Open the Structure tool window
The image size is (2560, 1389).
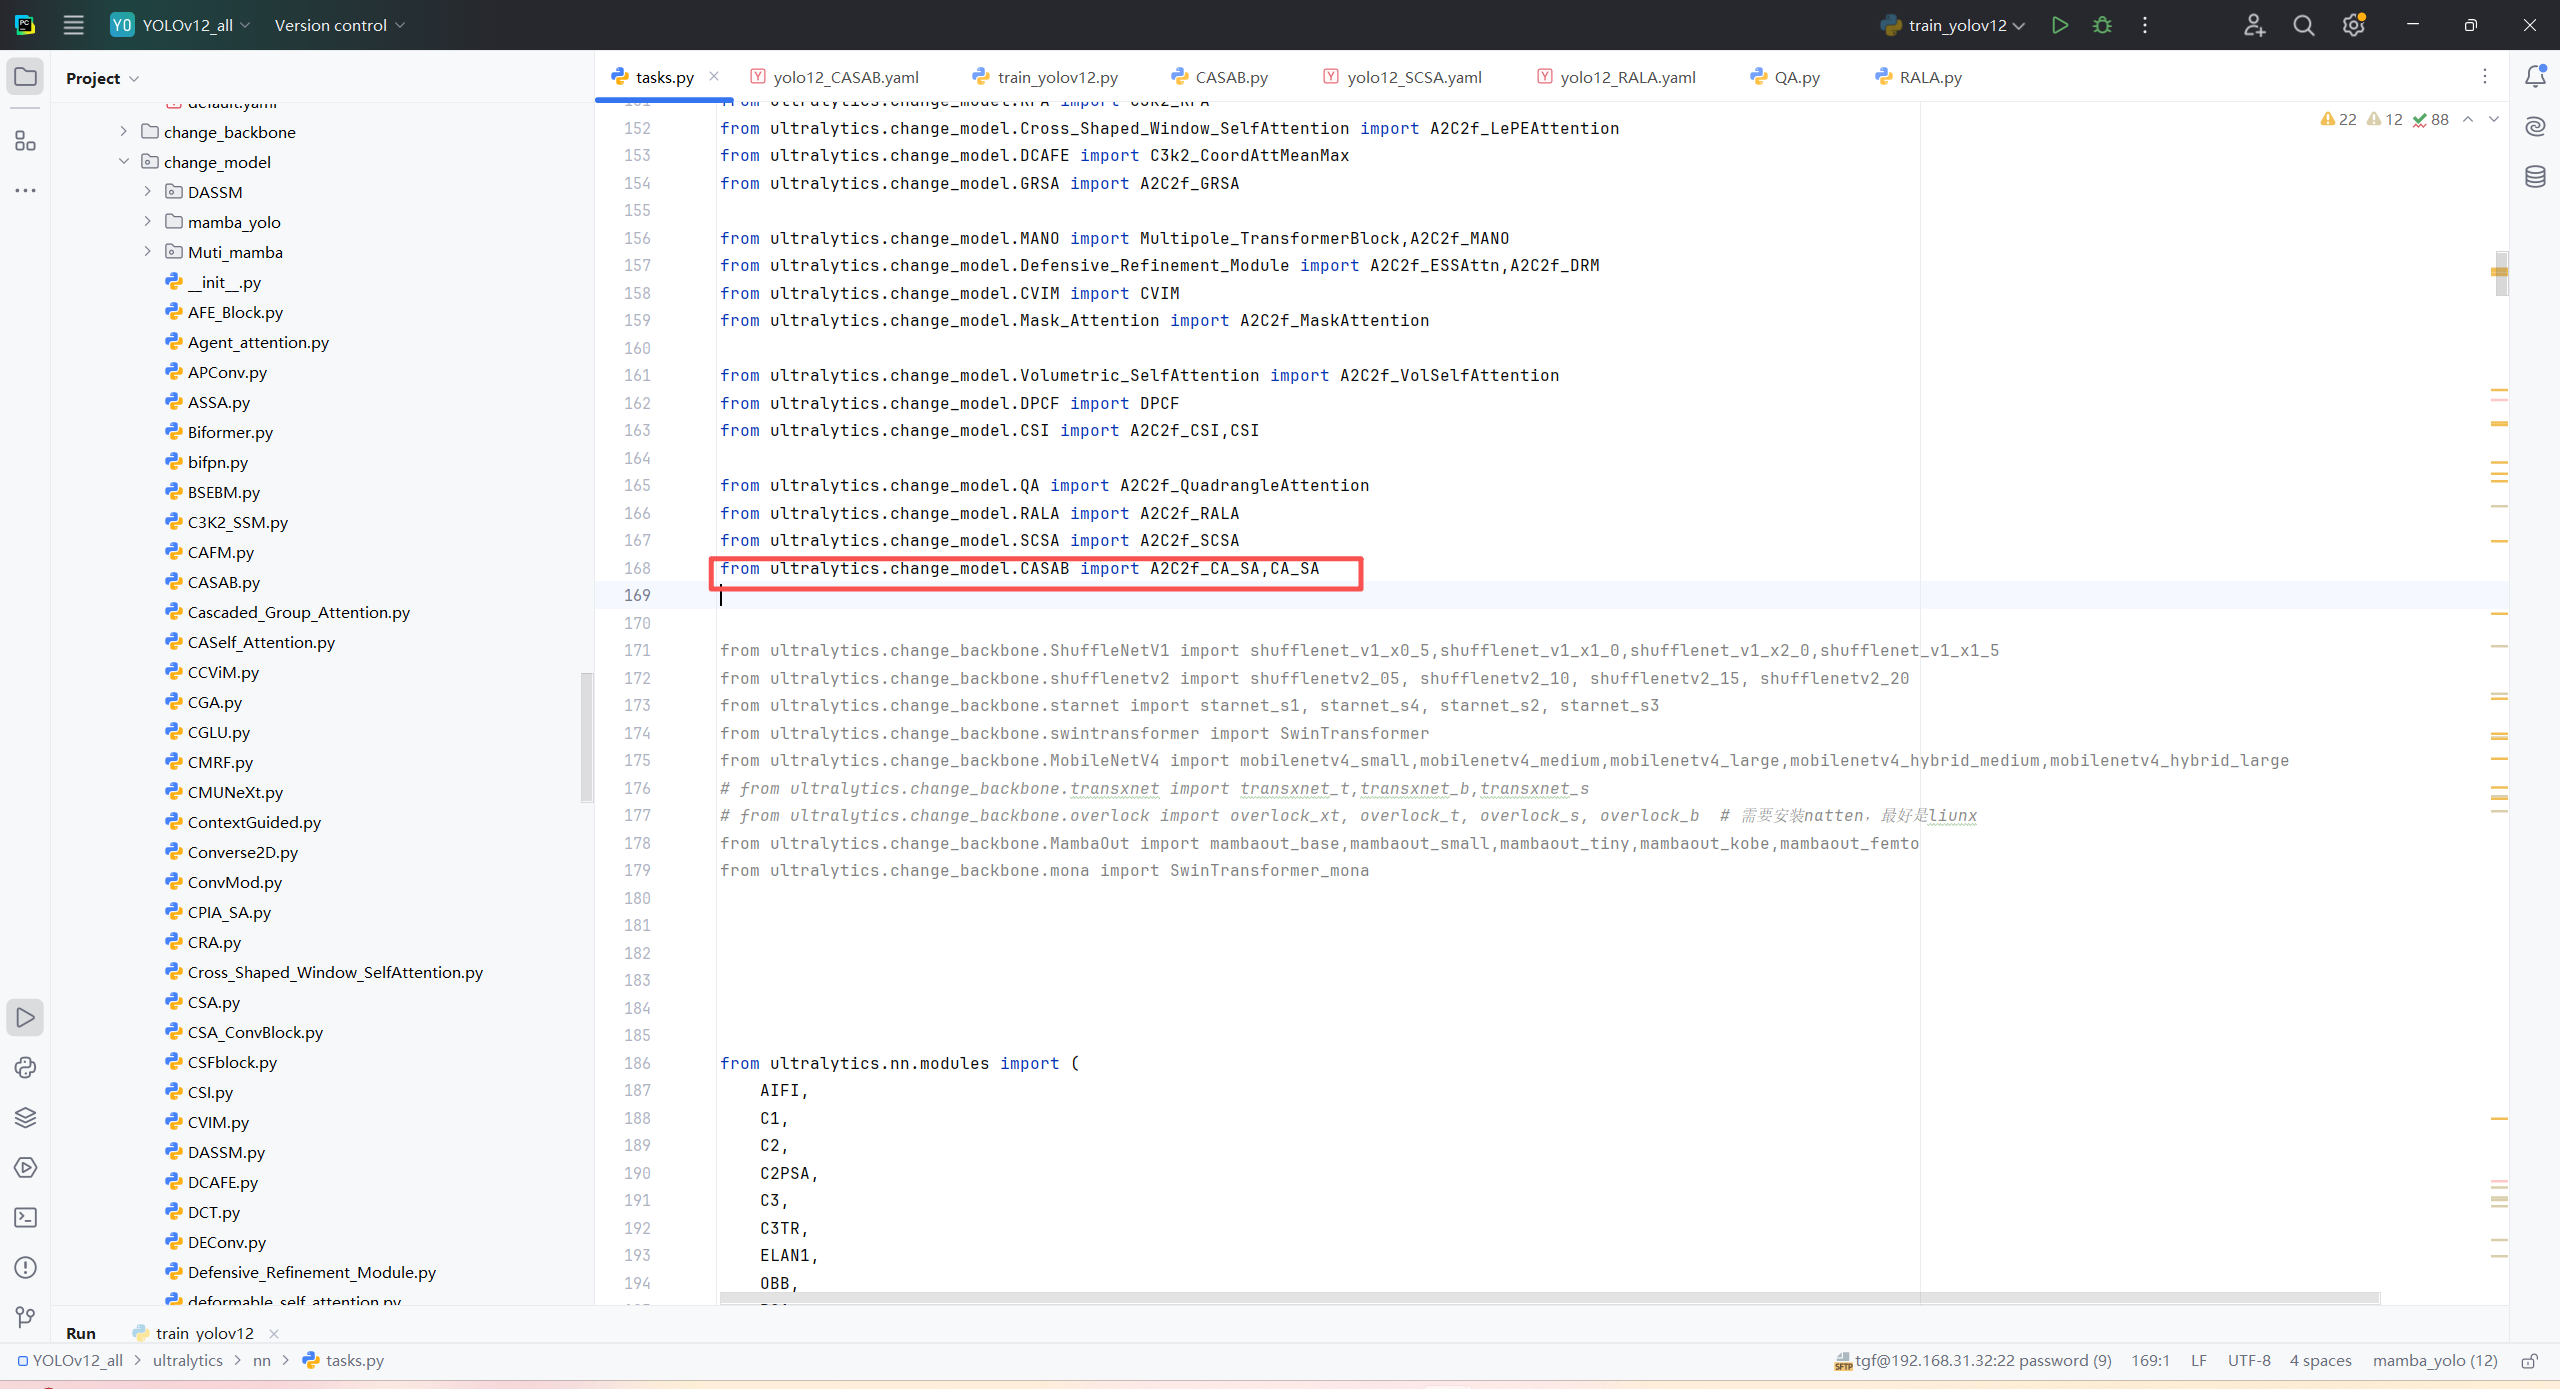(25, 141)
